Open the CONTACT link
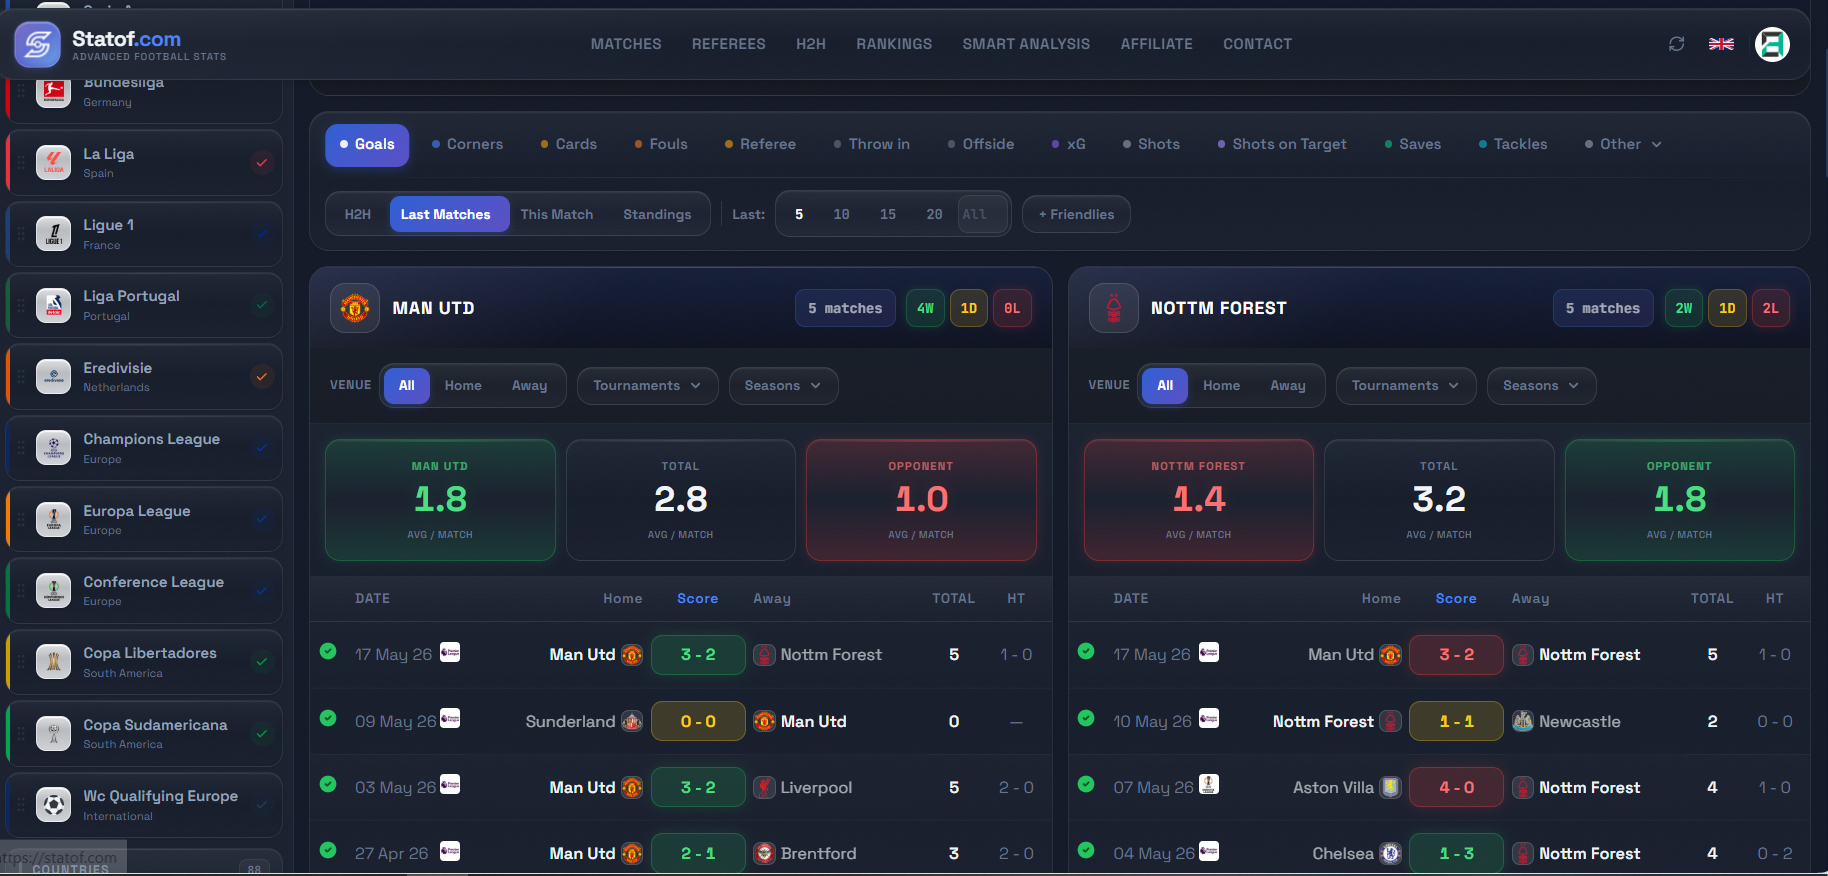Screen dimensions: 1828x876 1257,44
